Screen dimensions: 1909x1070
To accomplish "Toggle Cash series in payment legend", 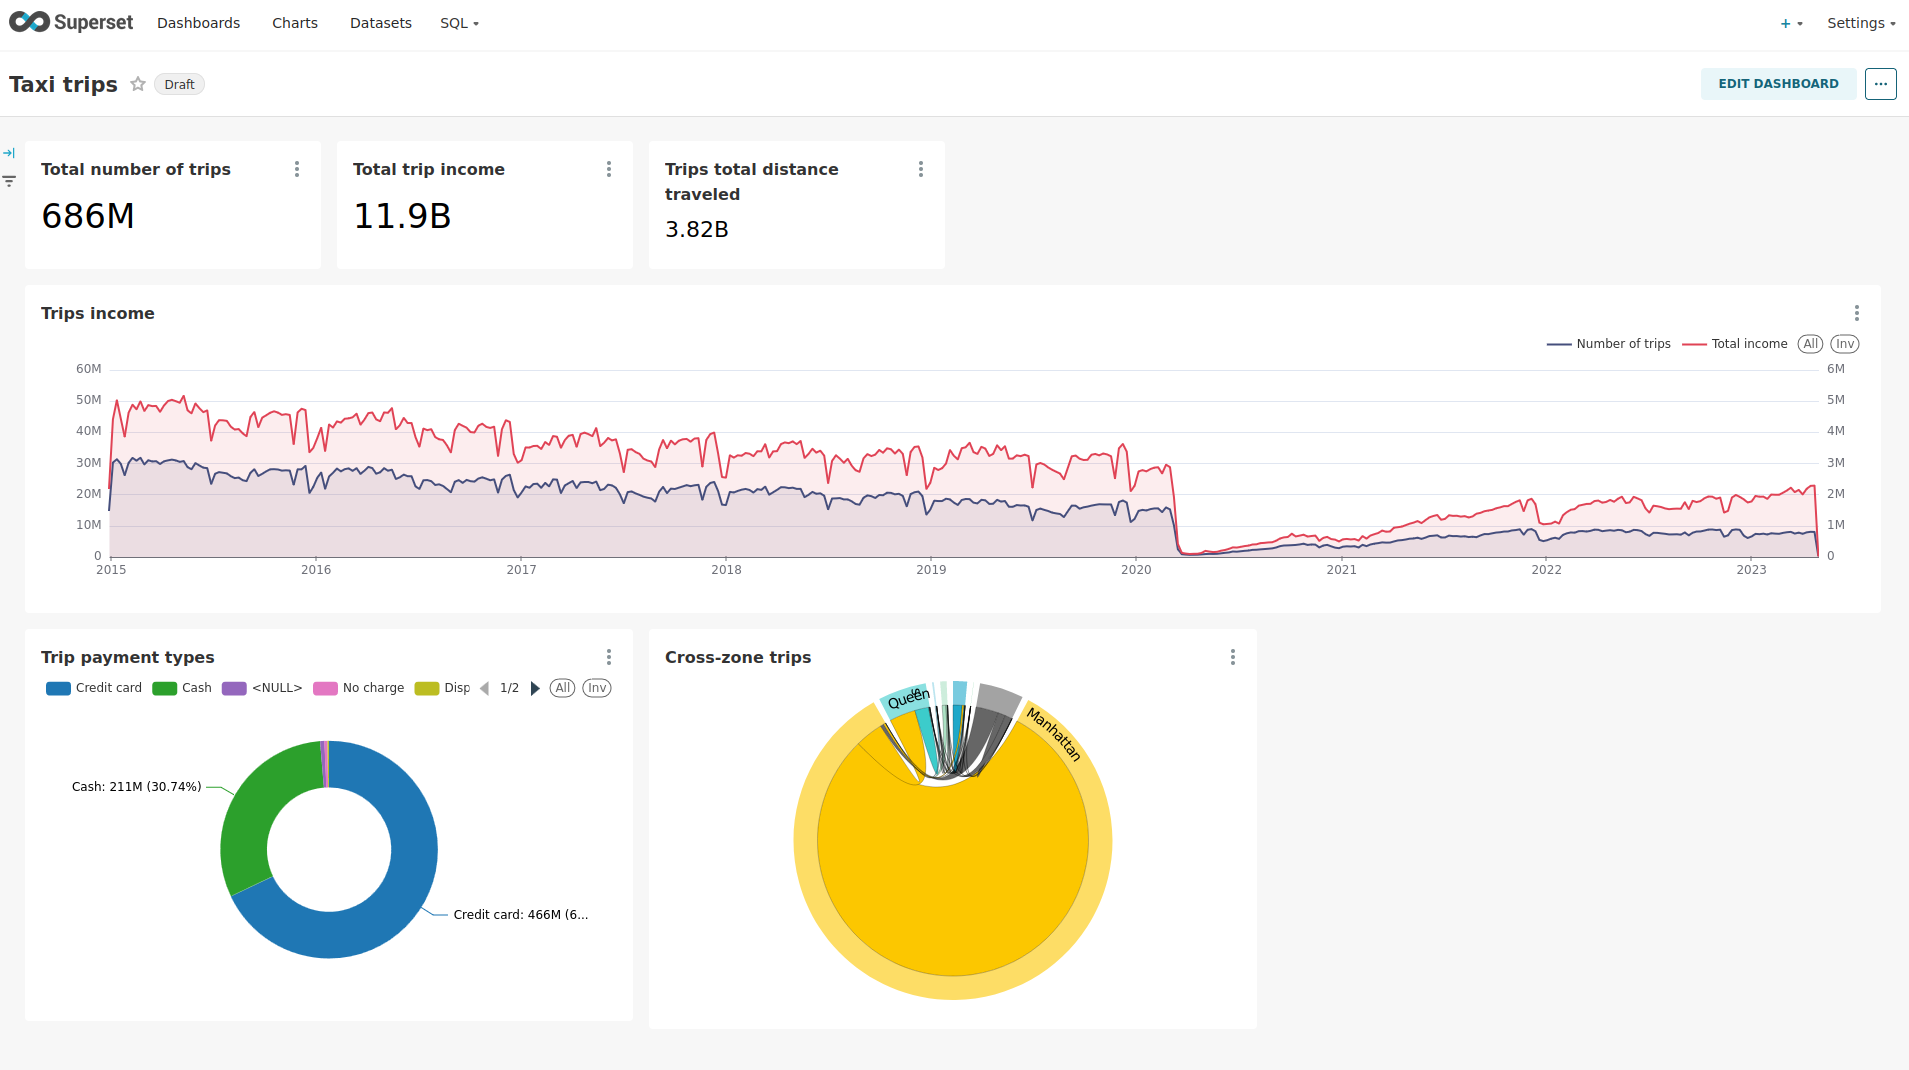I will coord(182,688).
